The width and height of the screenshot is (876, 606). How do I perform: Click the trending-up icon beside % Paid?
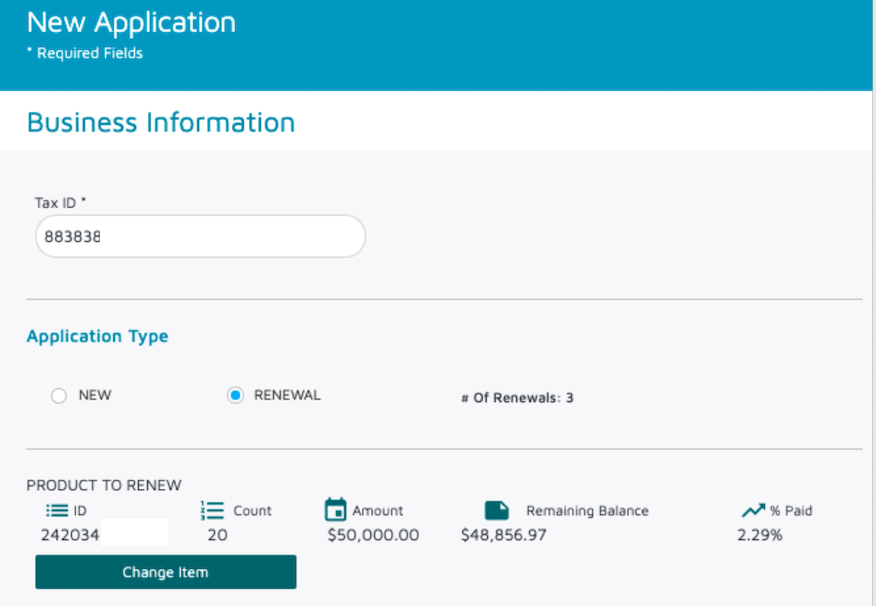pyautogui.click(x=753, y=510)
